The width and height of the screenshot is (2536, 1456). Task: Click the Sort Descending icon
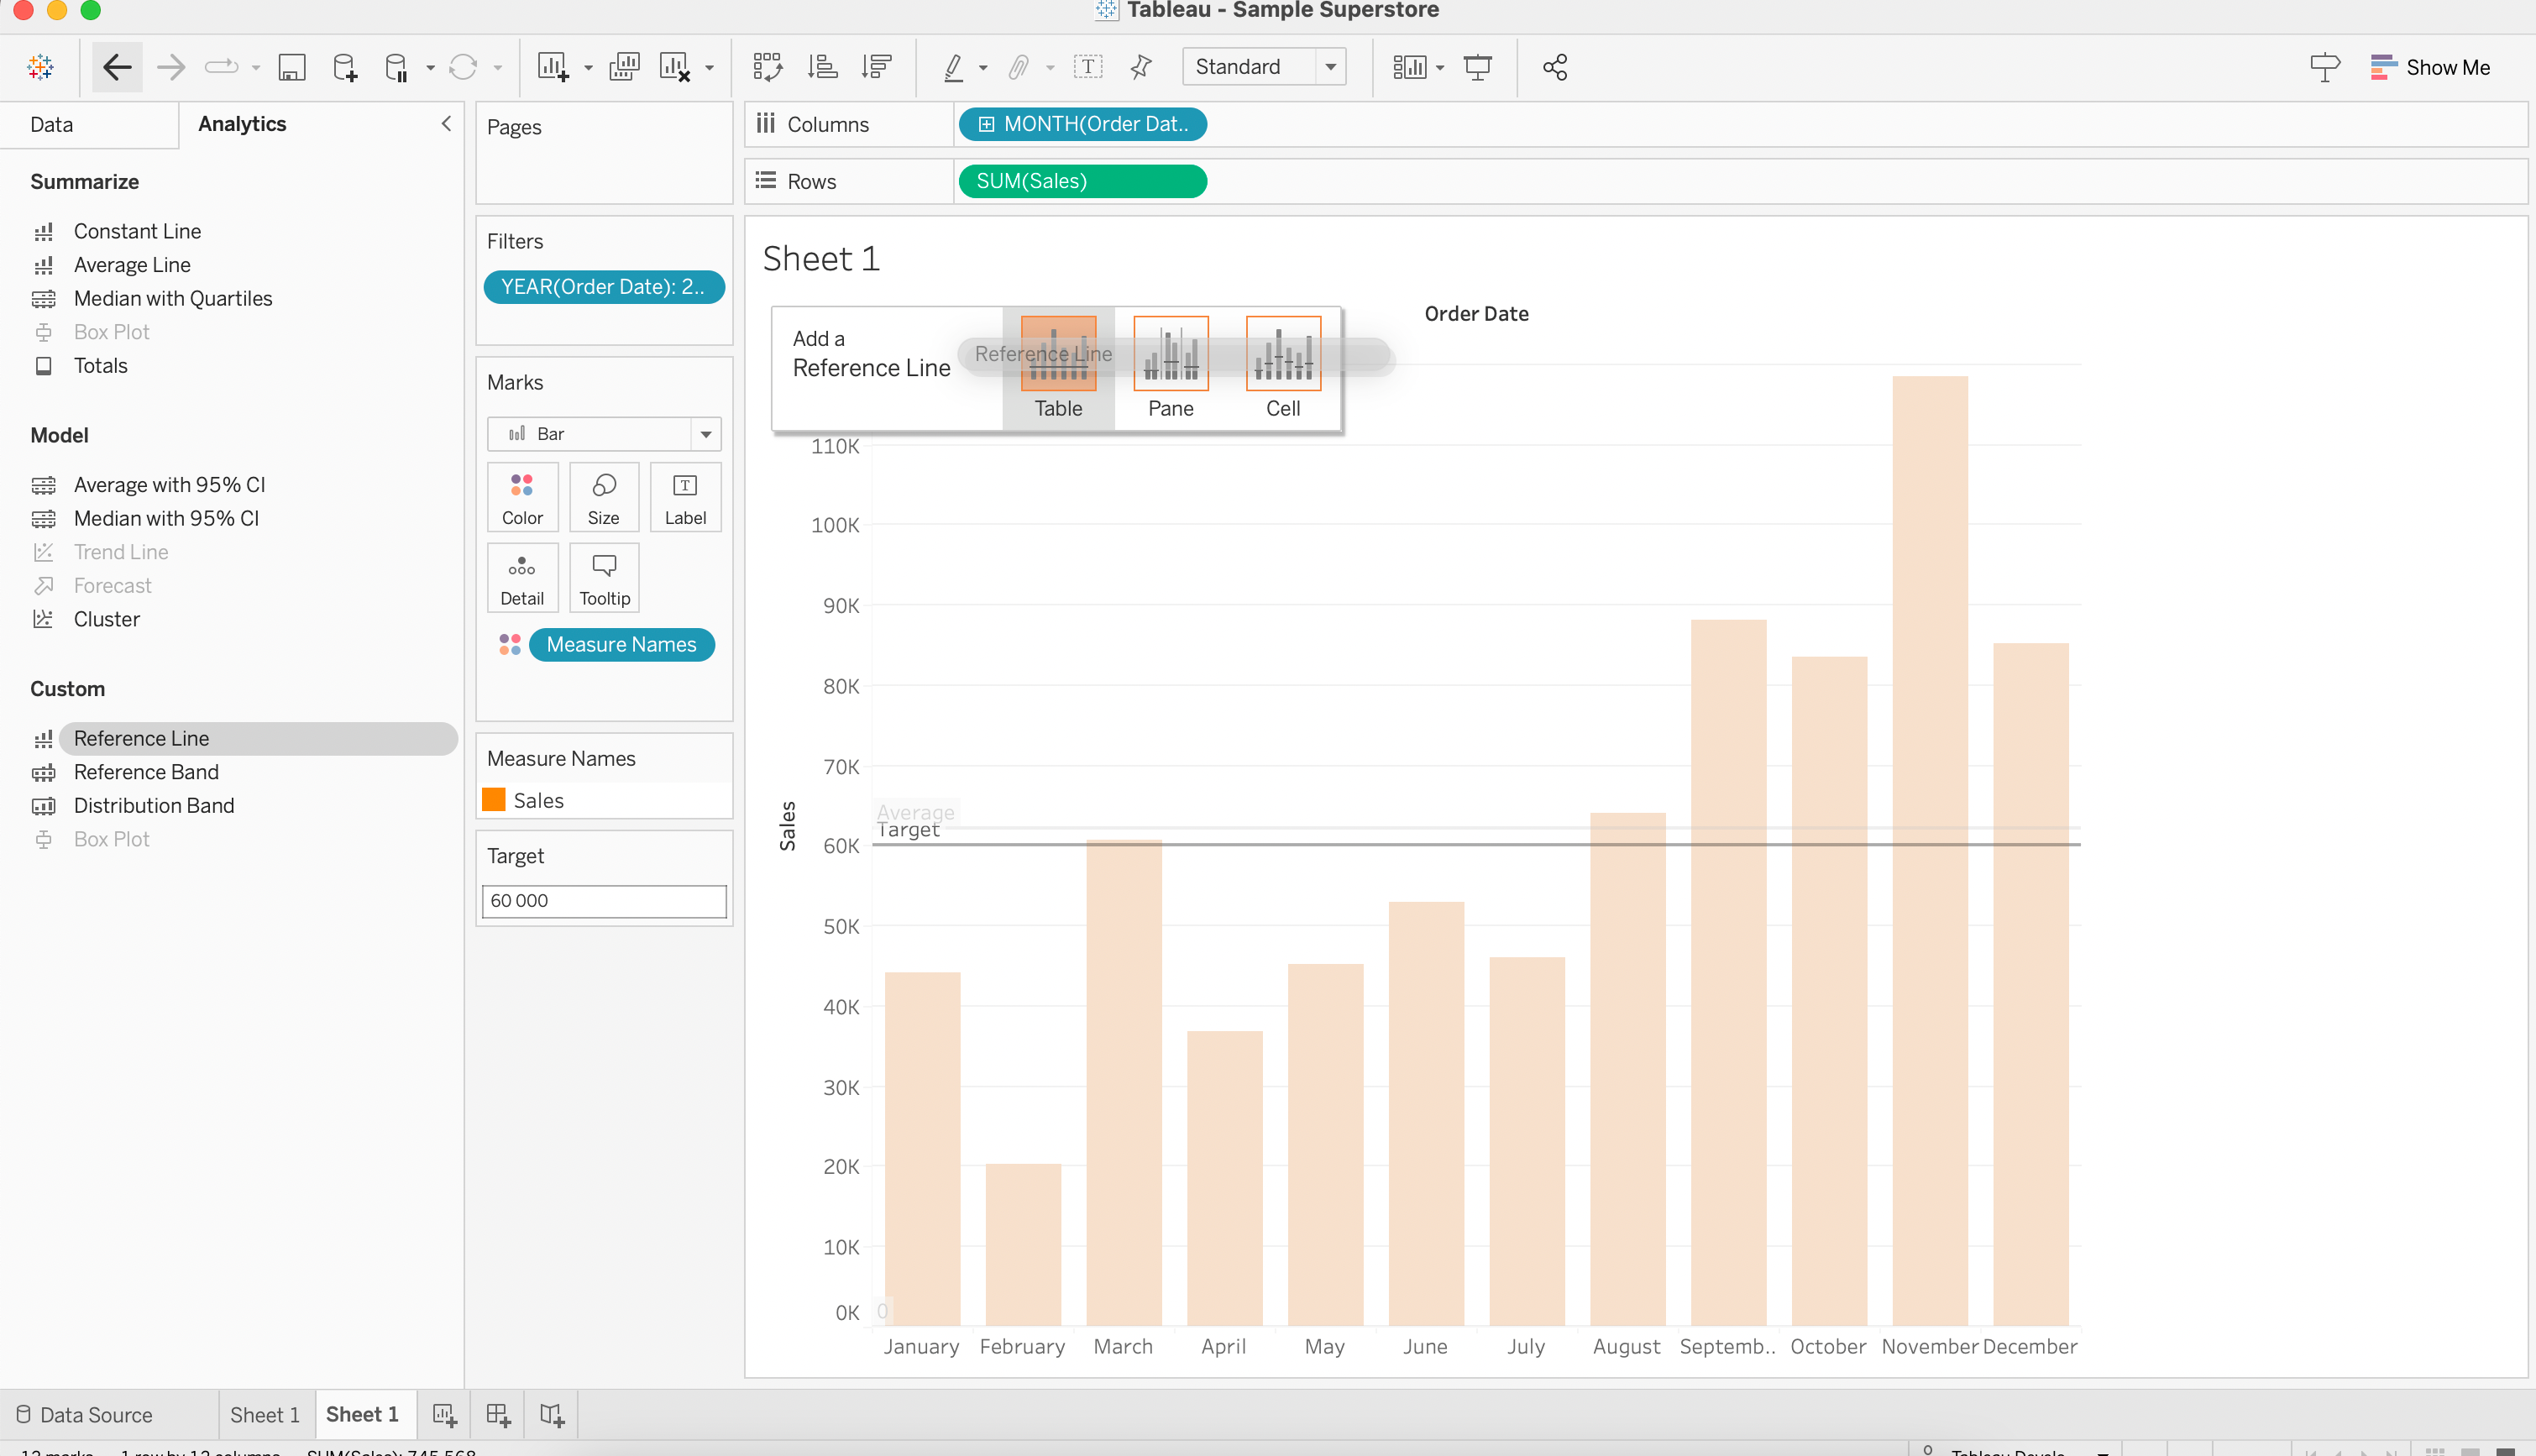(876, 67)
